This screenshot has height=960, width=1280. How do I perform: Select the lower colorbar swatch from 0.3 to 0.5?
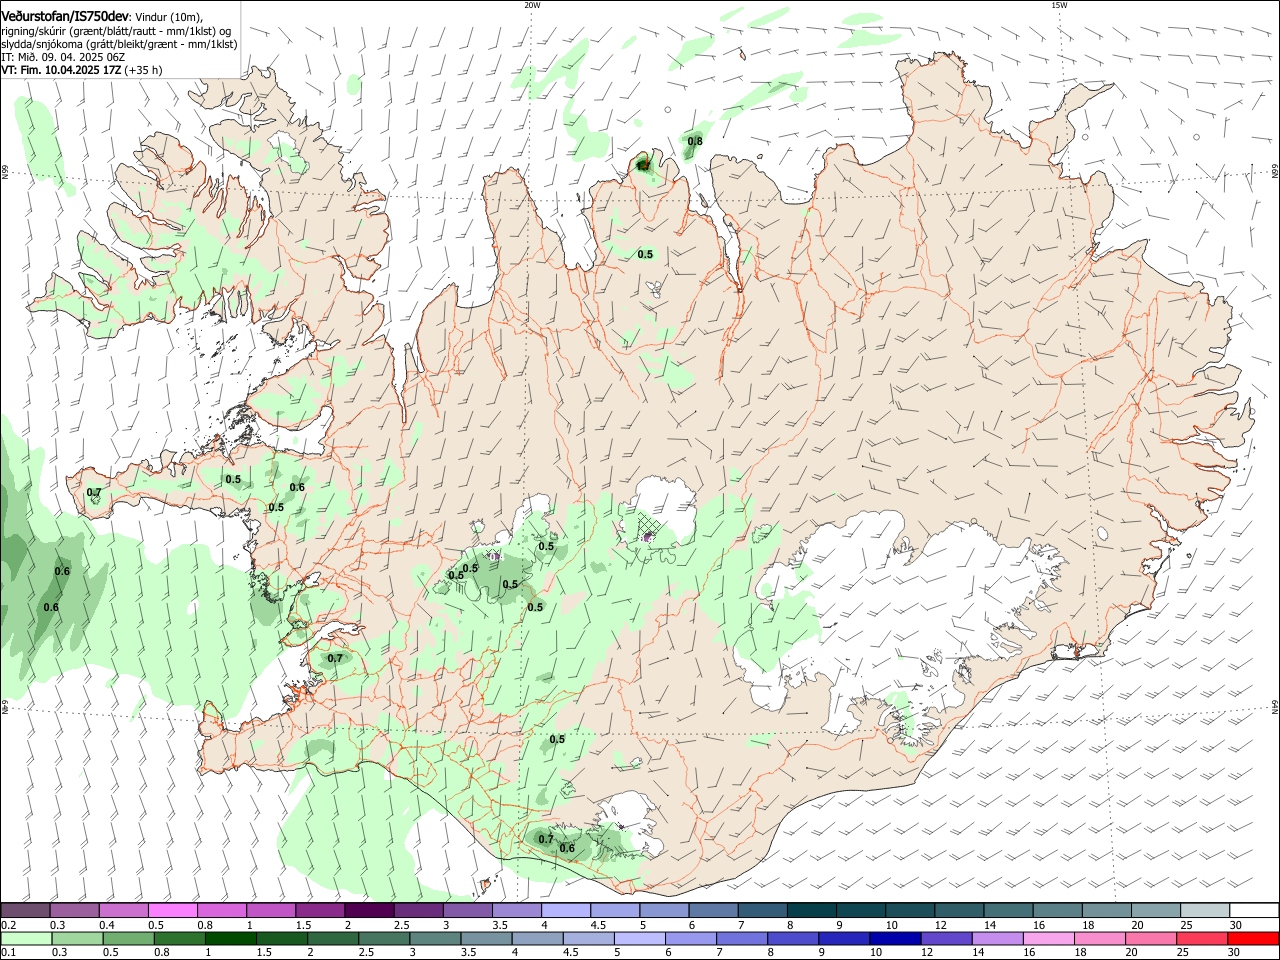[x=77, y=938]
